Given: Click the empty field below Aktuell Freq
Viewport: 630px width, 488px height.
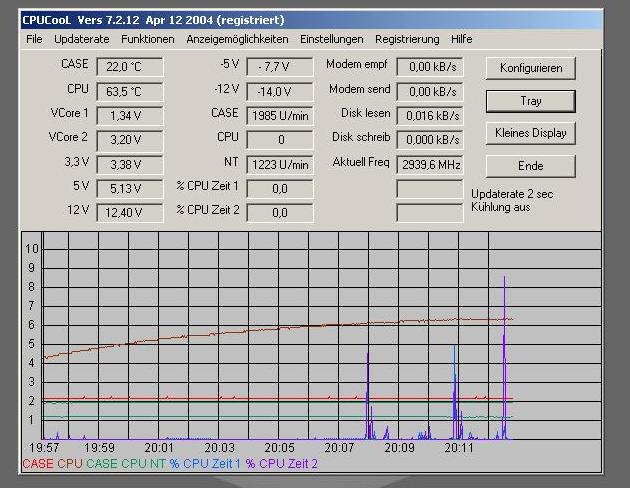Looking at the screenshot, I should (430, 188).
